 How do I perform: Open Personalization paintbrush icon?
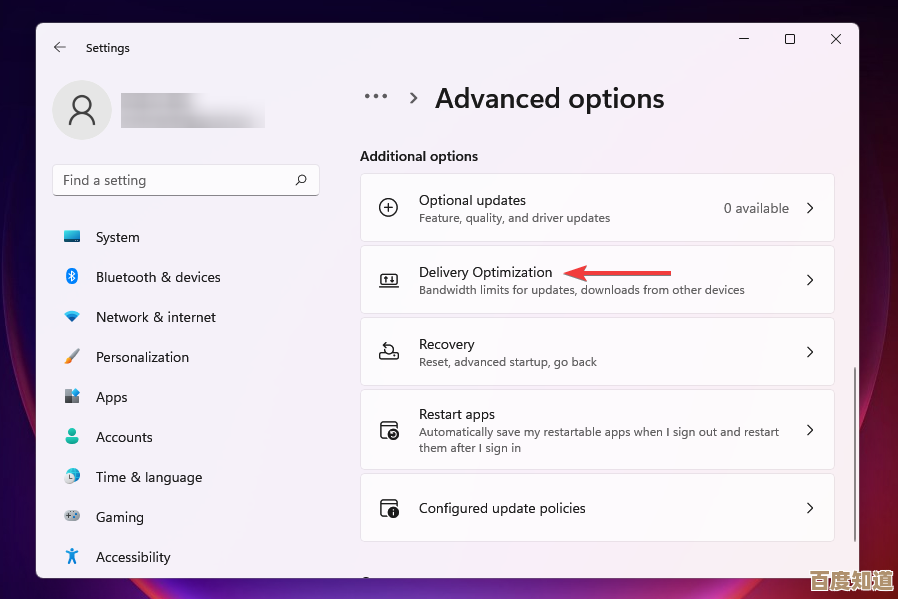(x=72, y=357)
